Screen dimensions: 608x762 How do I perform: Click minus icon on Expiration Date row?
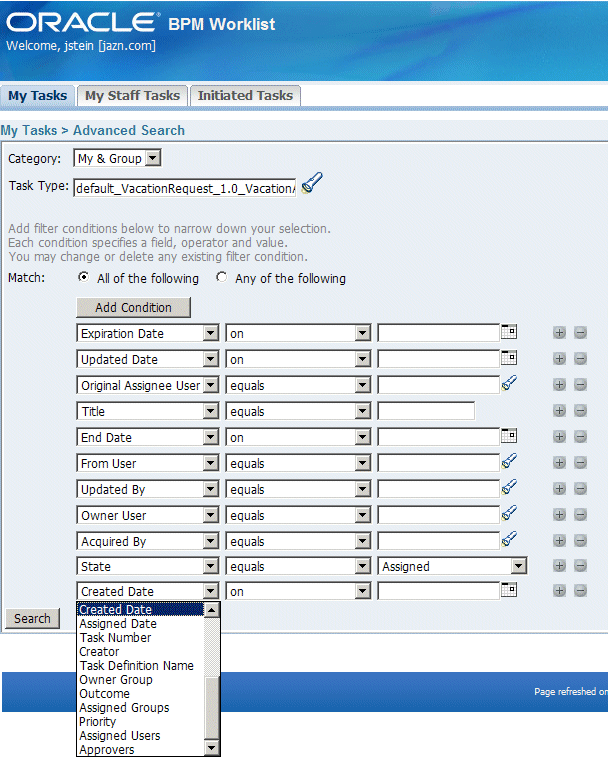(580, 333)
